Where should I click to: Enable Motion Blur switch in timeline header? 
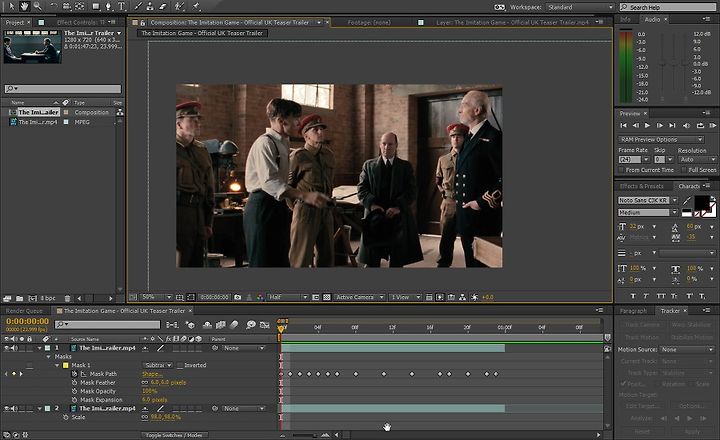pyautogui.click(x=234, y=325)
